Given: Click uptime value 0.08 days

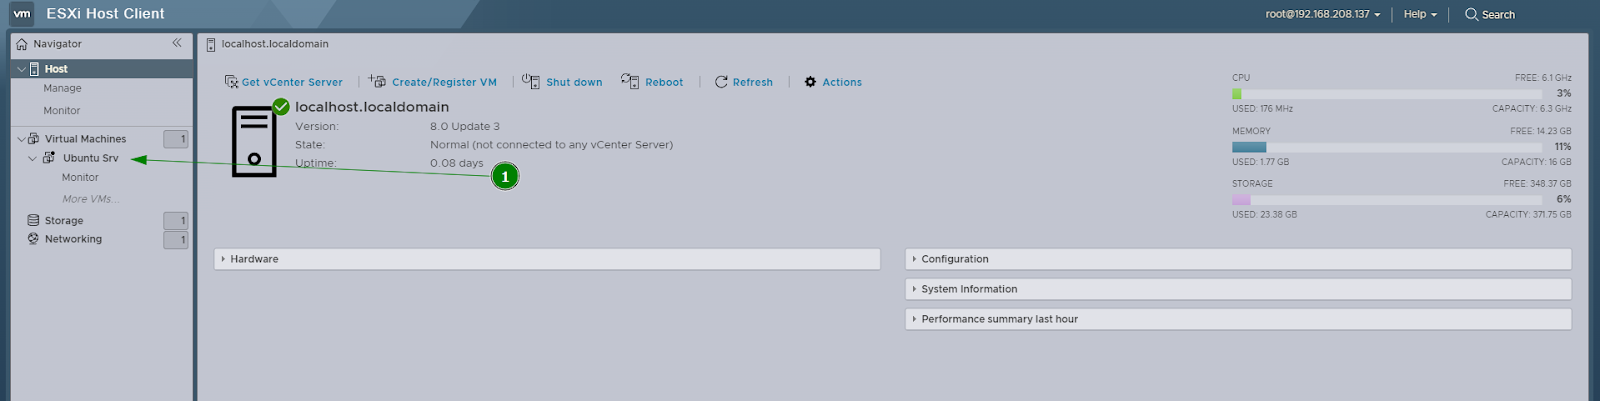Looking at the screenshot, I should pos(457,163).
